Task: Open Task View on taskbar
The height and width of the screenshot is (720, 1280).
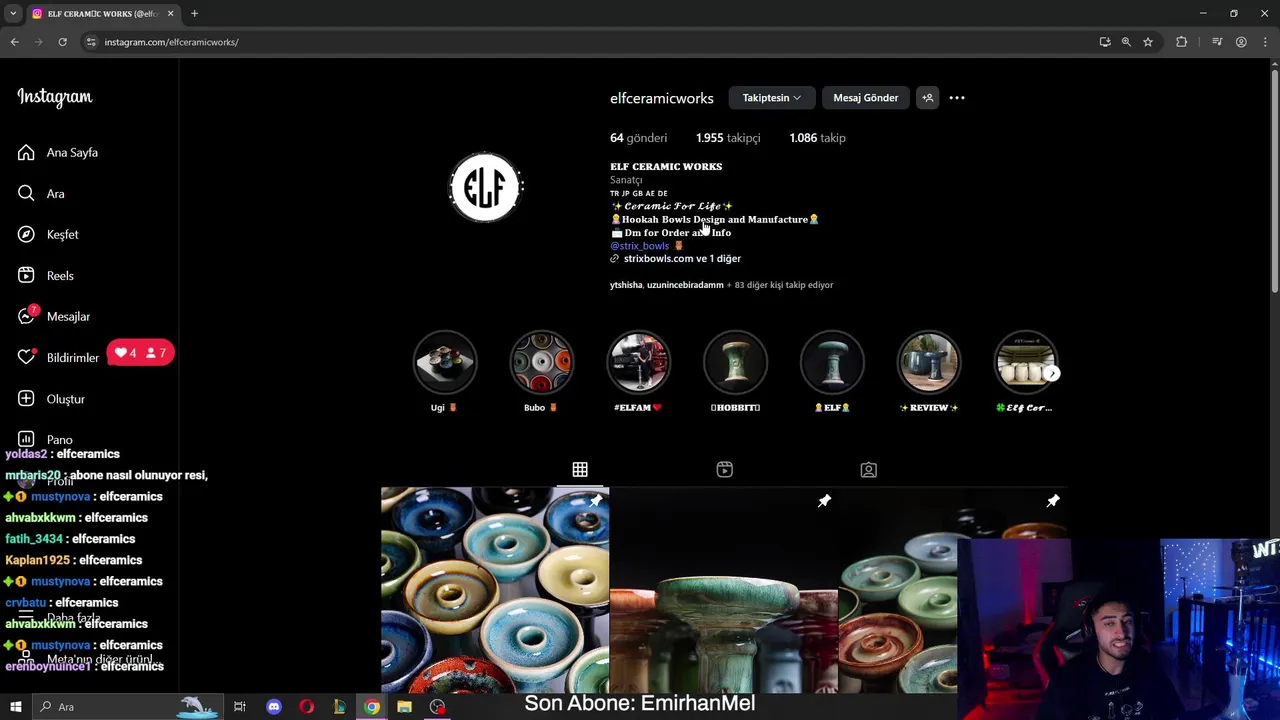Action: [240, 706]
